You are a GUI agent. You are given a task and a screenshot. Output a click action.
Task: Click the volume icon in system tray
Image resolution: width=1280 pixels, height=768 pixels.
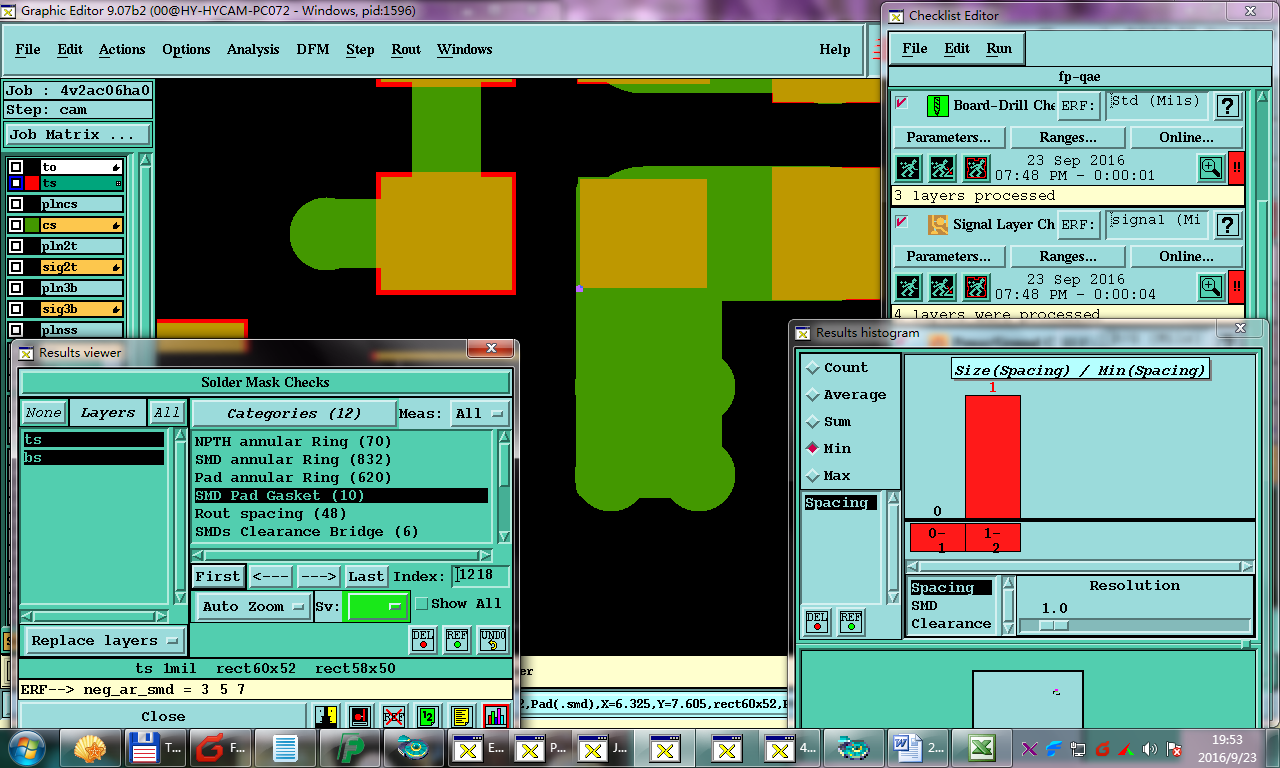click(1150, 748)
